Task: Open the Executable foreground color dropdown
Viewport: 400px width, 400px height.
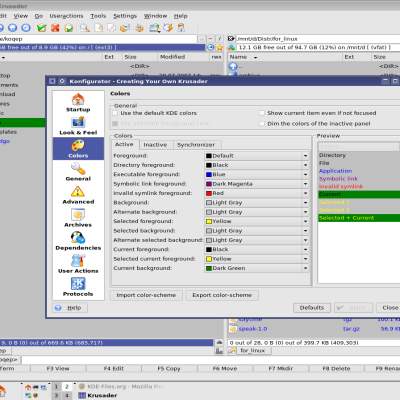Action: pyautogui.click(x=256, y=174)
